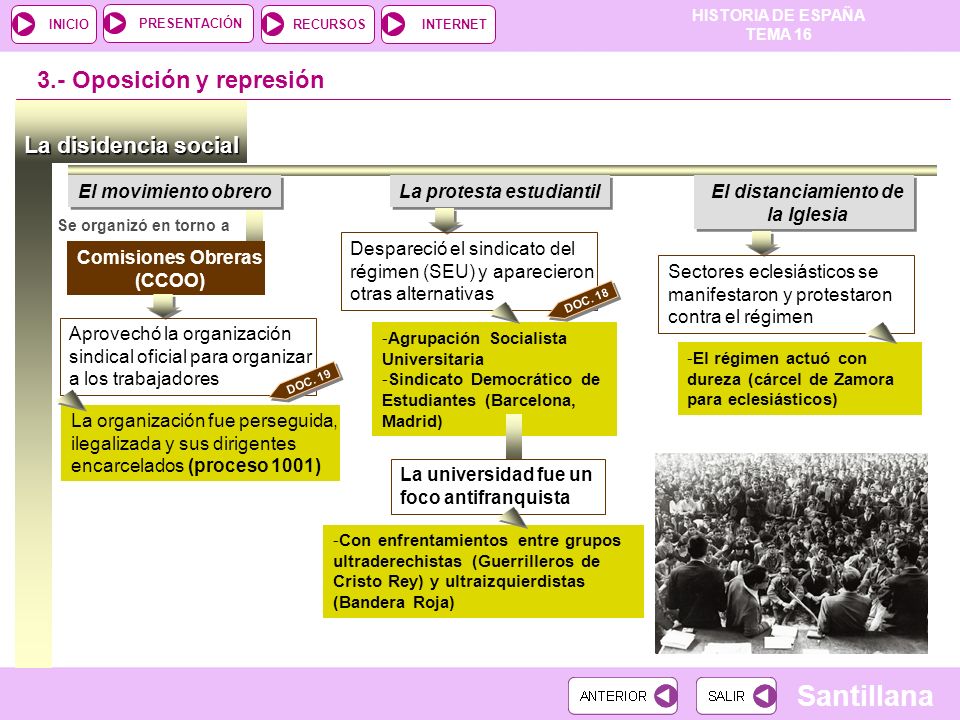Click 'Agrupación Socialista Universitaria' yellow box

pos(494,379)
